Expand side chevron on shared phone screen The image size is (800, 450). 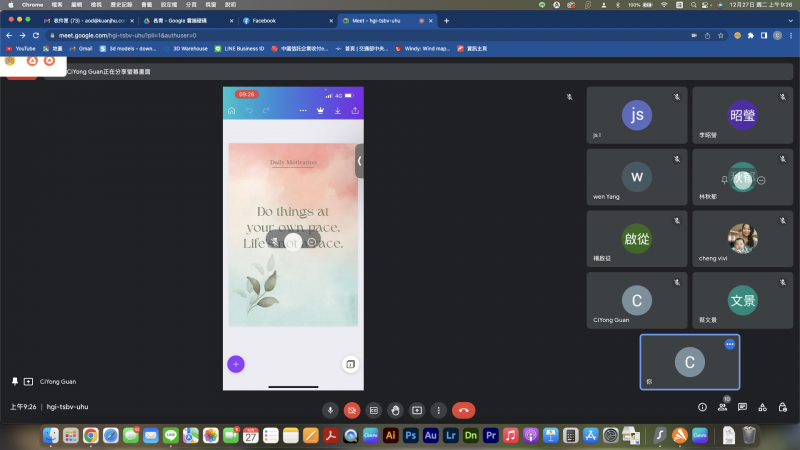(359, 161)
